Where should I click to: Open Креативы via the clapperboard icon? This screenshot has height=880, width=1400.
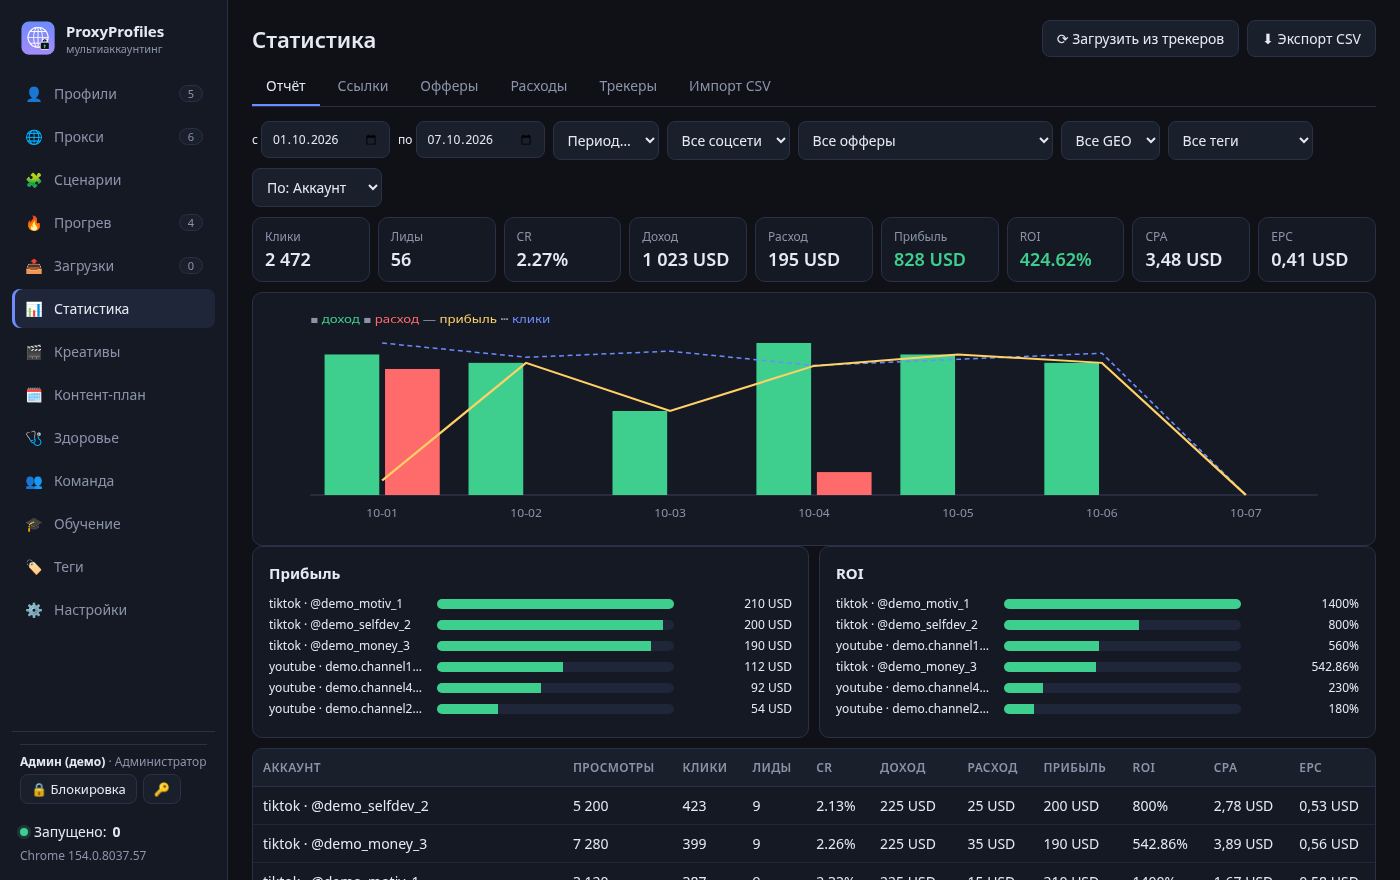click(x=34, y=352)
